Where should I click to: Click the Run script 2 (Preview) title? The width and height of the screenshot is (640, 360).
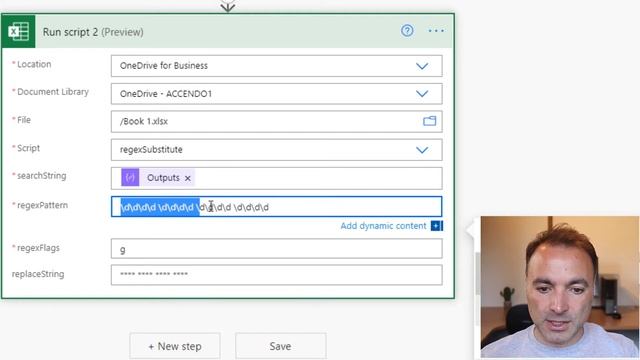click(x=93, y=32)
